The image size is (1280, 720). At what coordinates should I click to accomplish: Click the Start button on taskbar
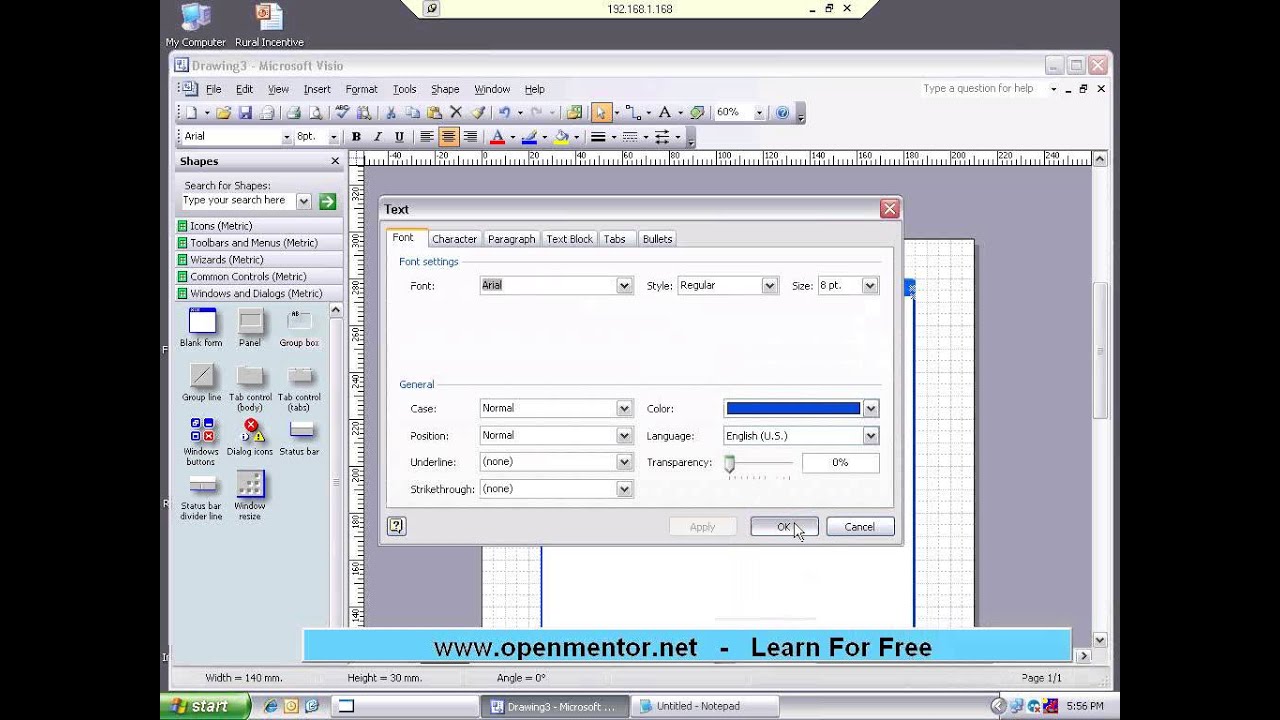pyautogui.click(x=205, y=706)
